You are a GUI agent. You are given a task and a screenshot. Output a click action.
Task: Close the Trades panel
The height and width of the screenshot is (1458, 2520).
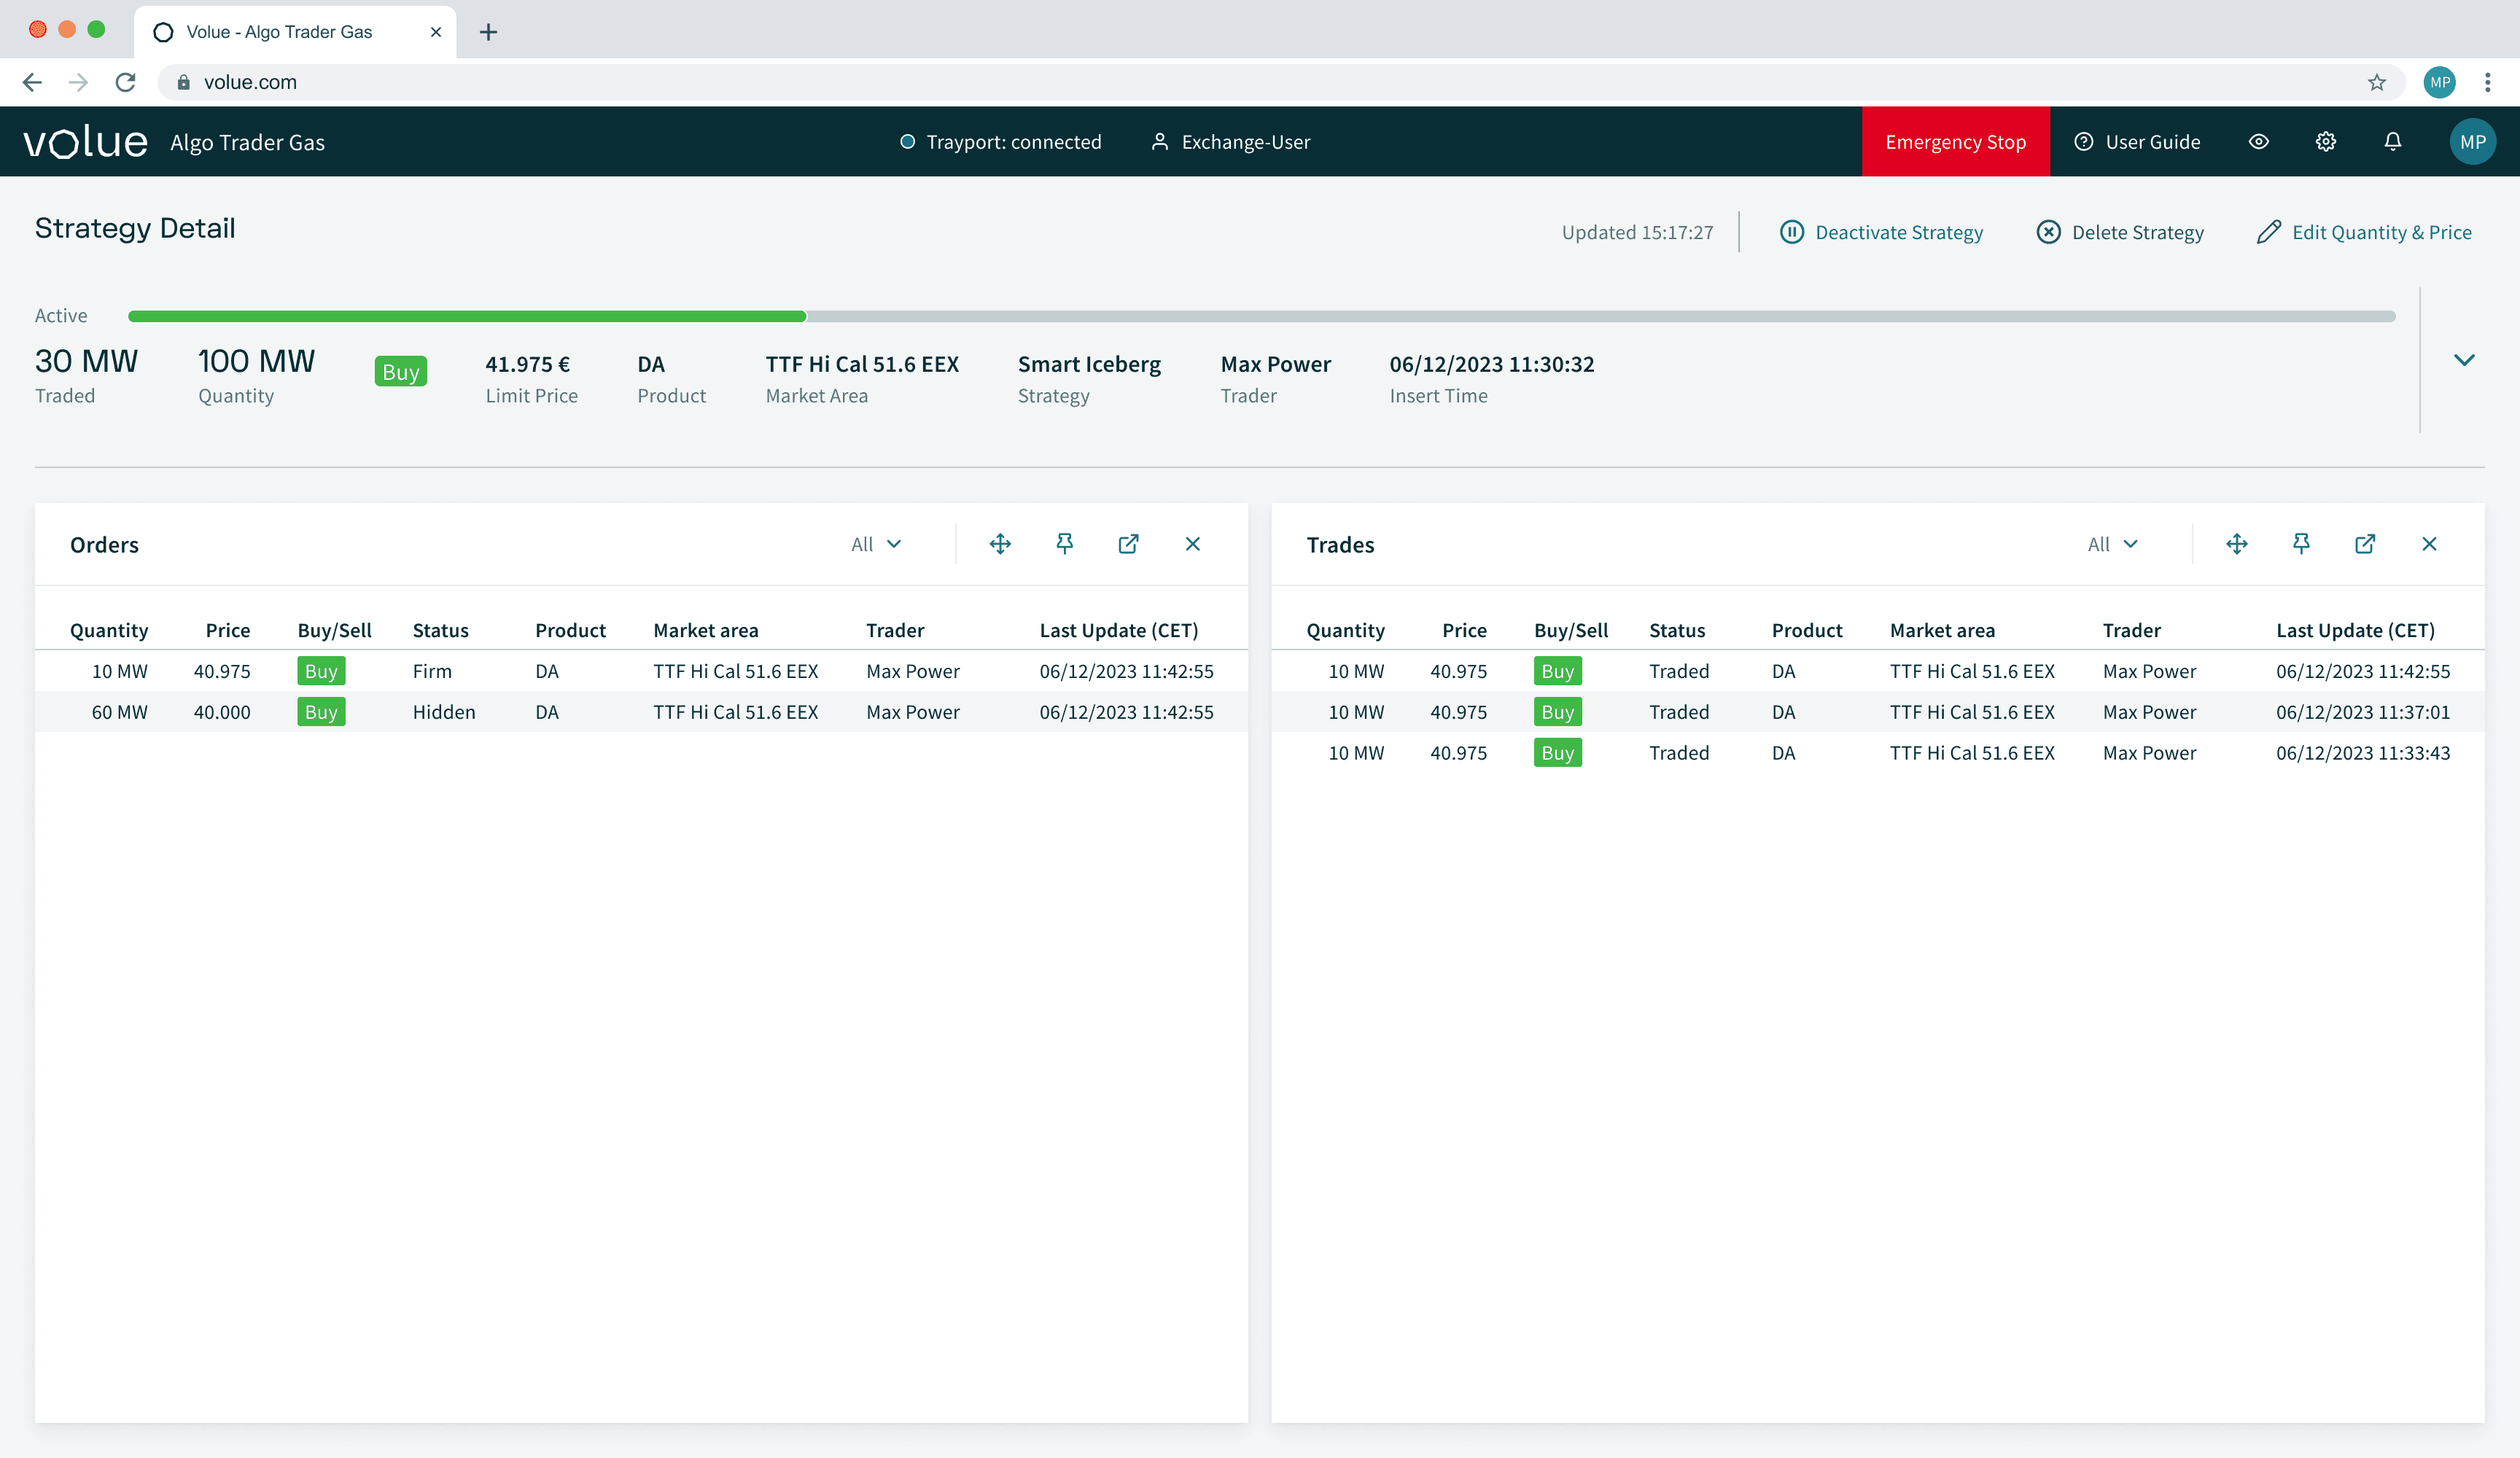tap(2429, 544)
